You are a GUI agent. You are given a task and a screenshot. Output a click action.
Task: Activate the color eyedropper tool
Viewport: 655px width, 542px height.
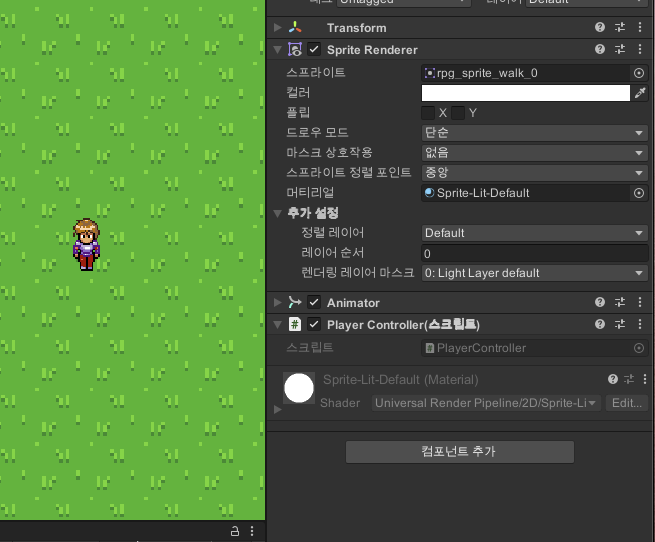click(x=640, y=93)
